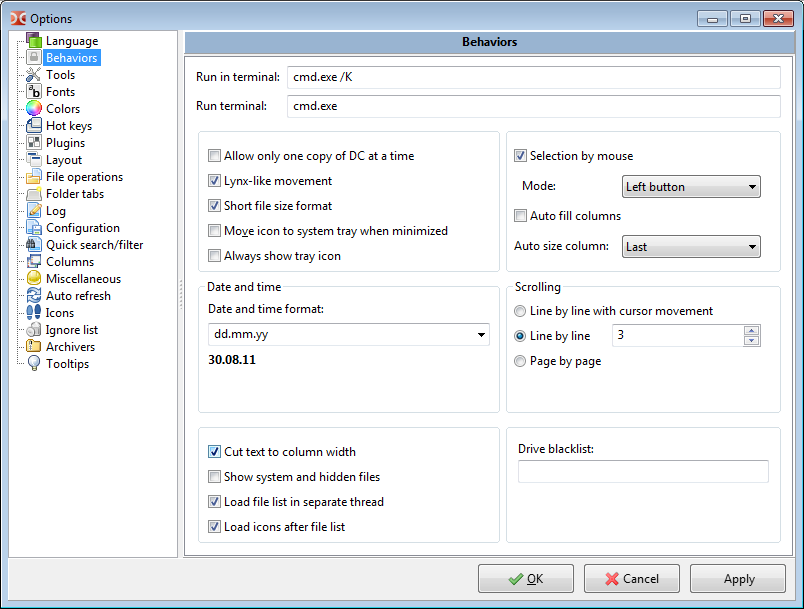Enable Move icon to system tray when minimized
The height and width of the screenshot is (609, 804).
click(214, 231)
